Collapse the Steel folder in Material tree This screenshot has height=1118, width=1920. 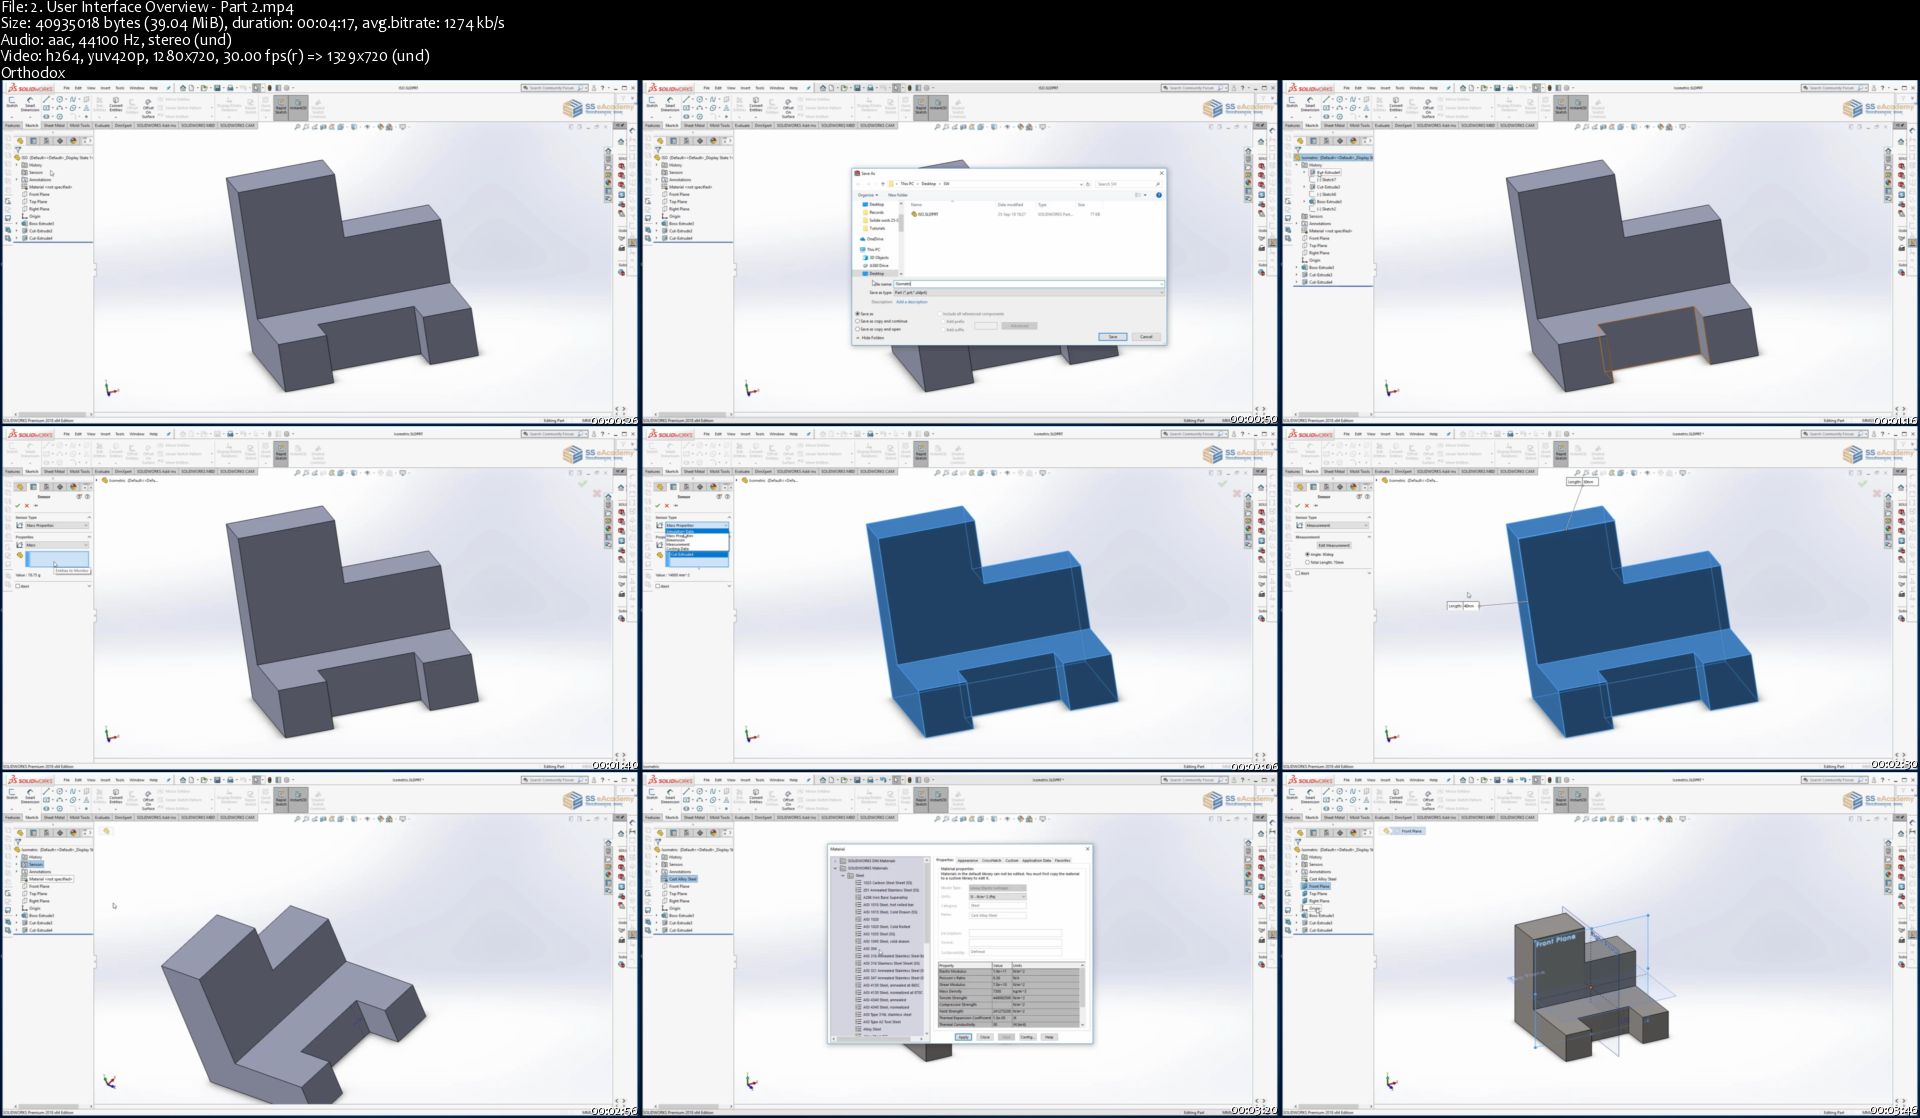844,876
